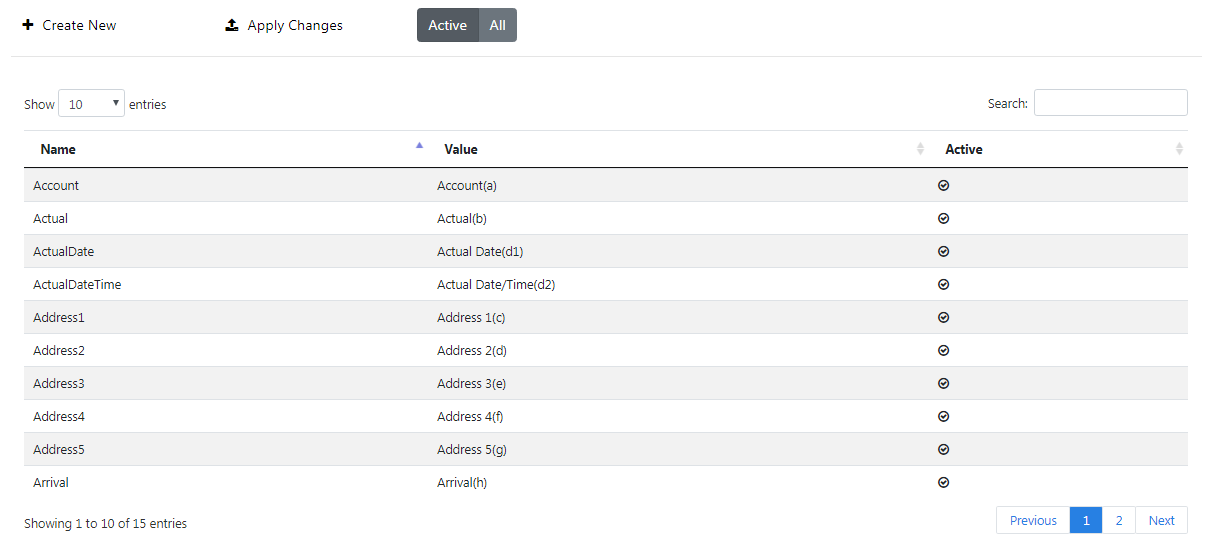Toggle the Active filter button
Screen dimensions: 1207x550
tap(448, 25)
